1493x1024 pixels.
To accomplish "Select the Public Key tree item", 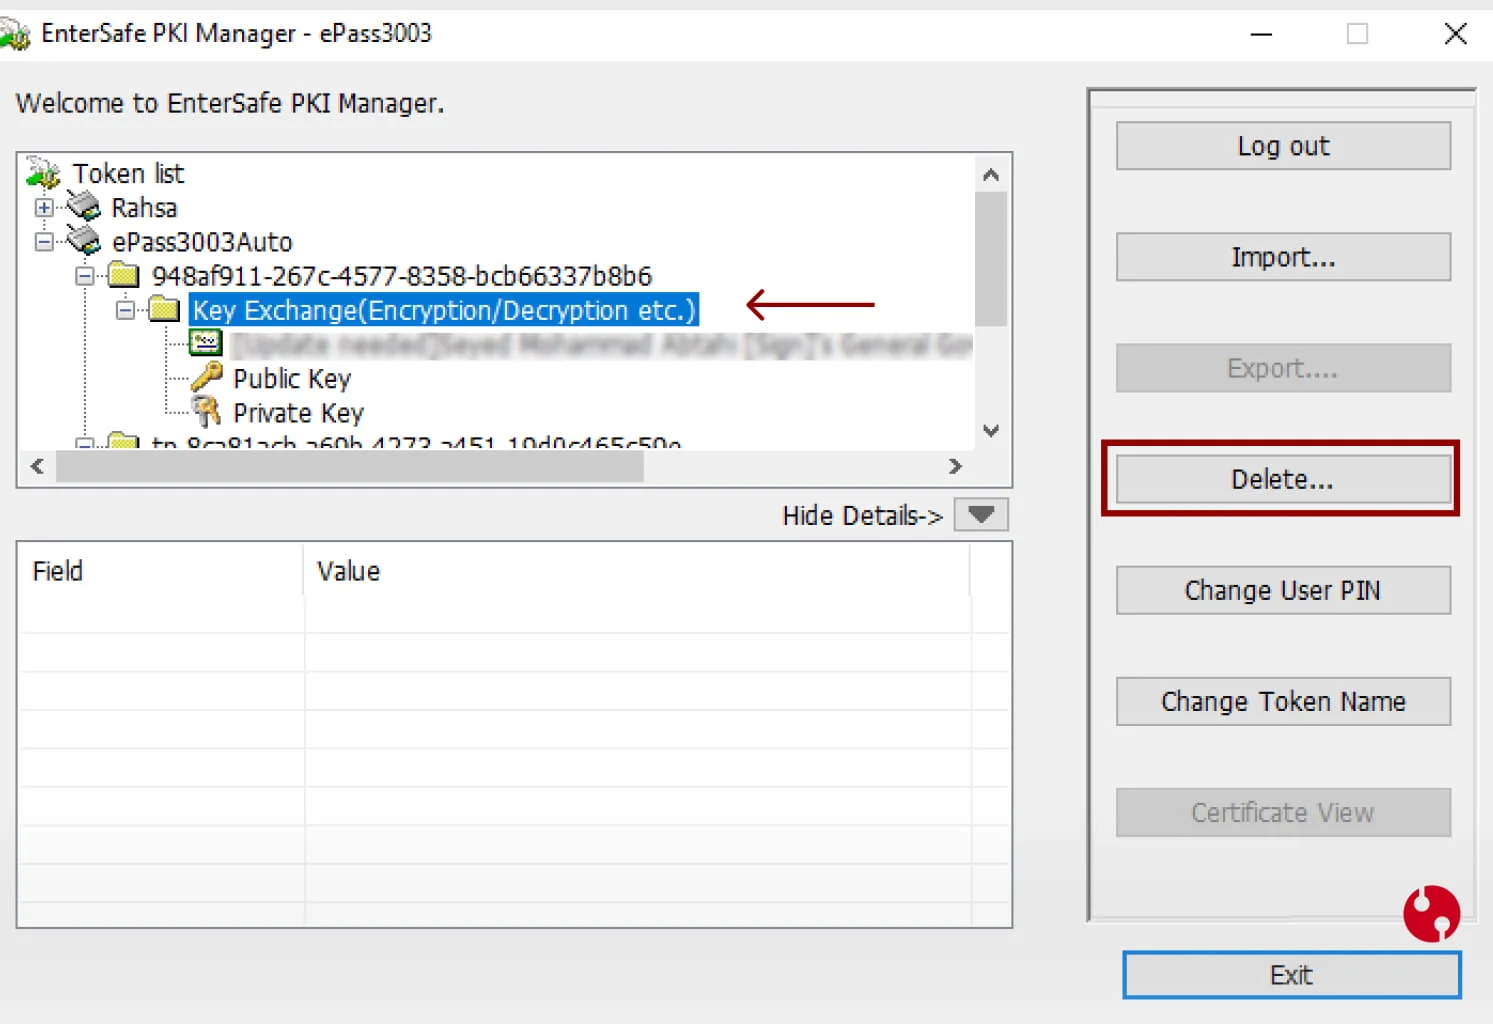I will 292,379.
